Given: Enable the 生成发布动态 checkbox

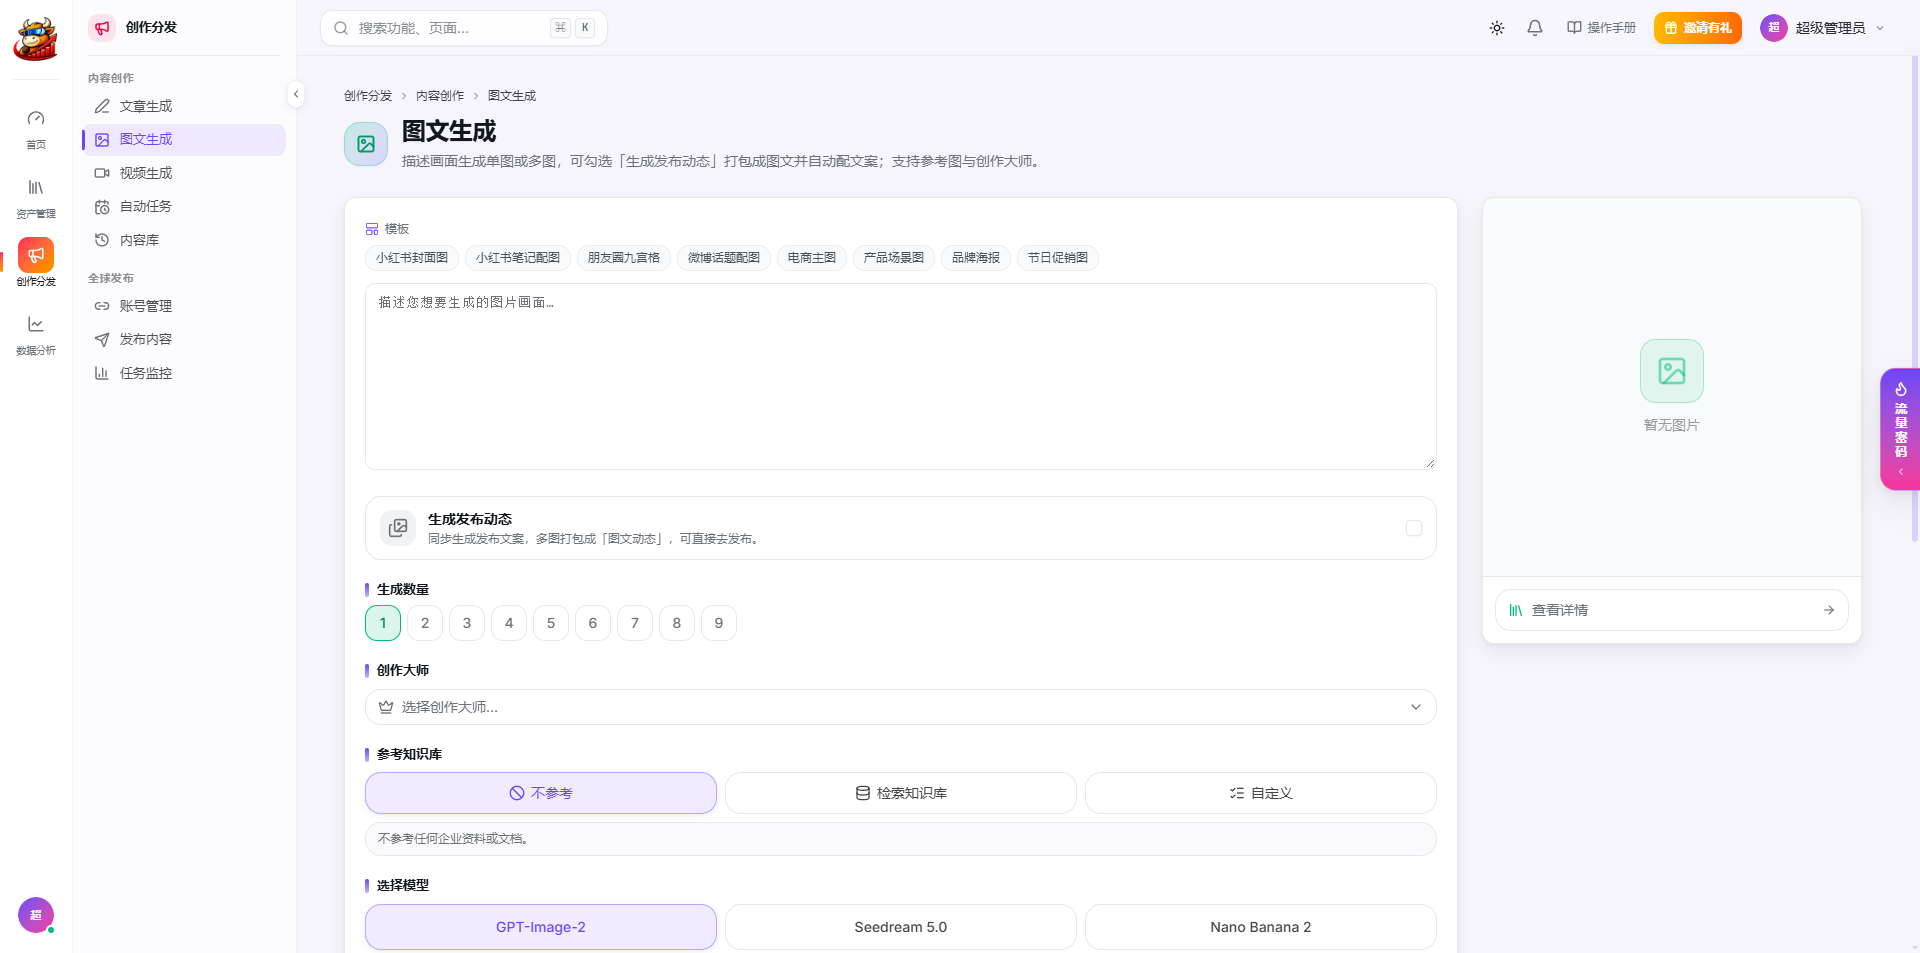Looking at the screenshot, I should tap(1413, 528).
